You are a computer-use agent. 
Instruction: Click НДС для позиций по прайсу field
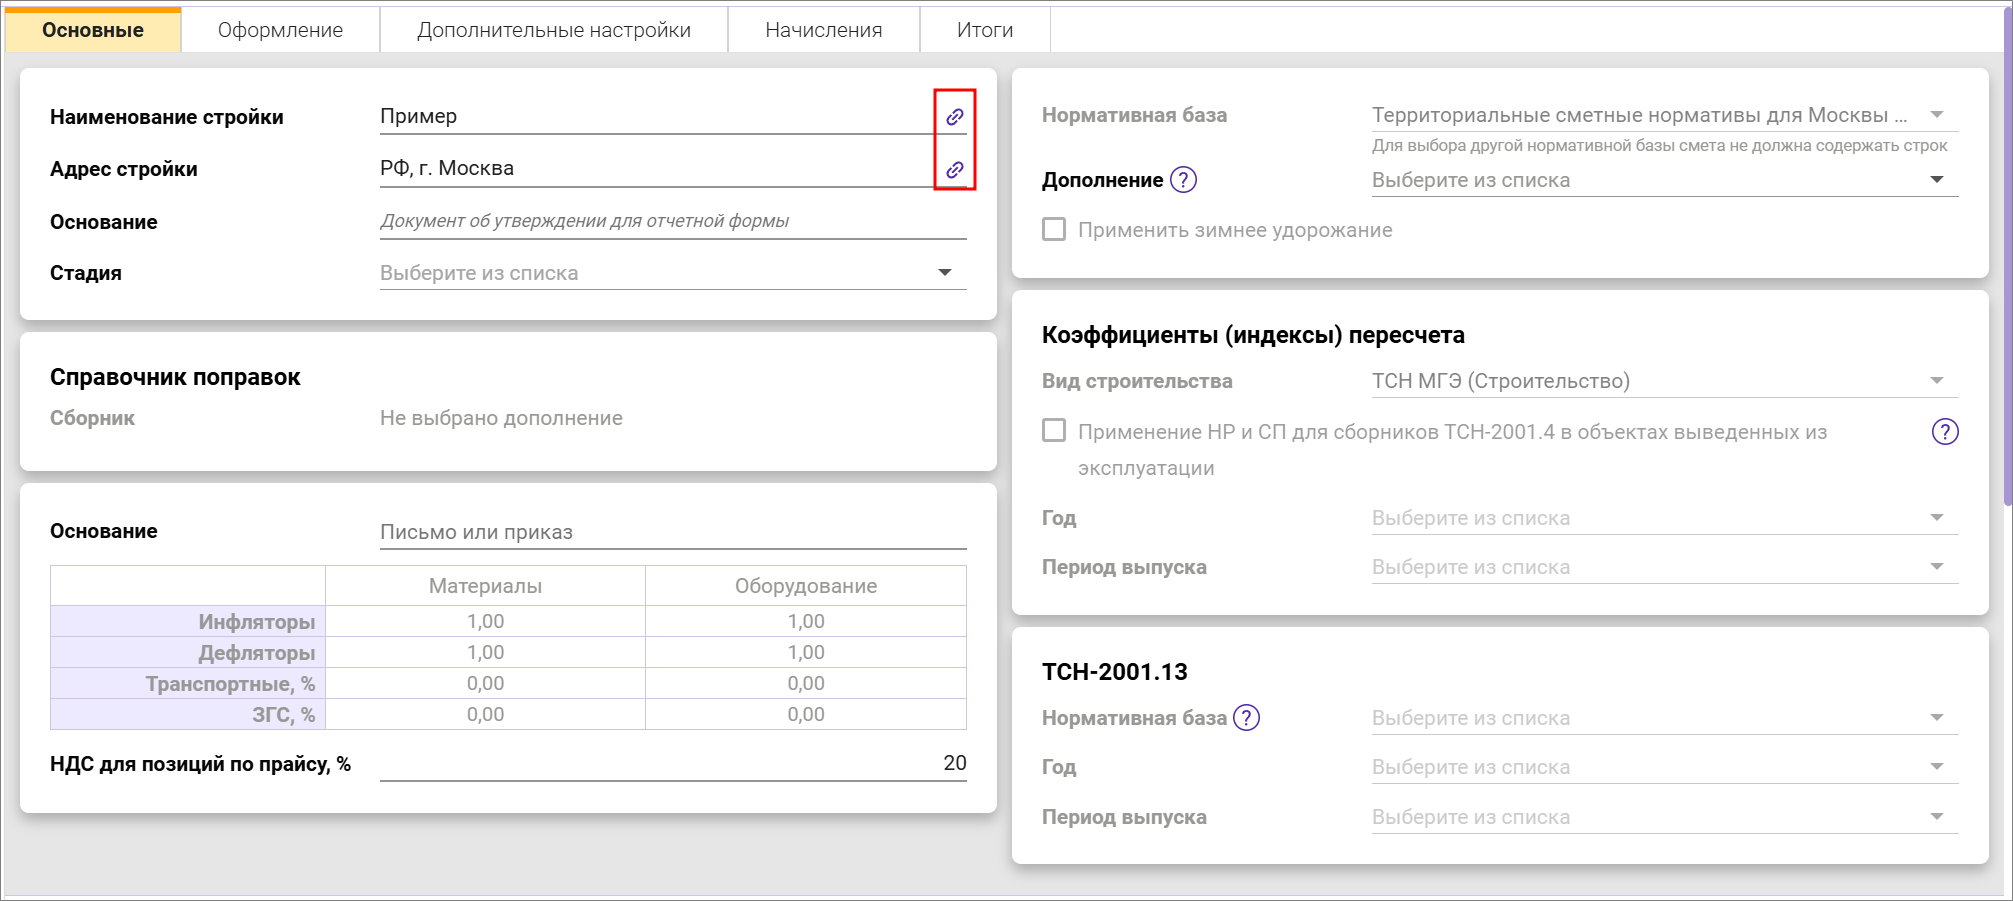click(672, 764)
